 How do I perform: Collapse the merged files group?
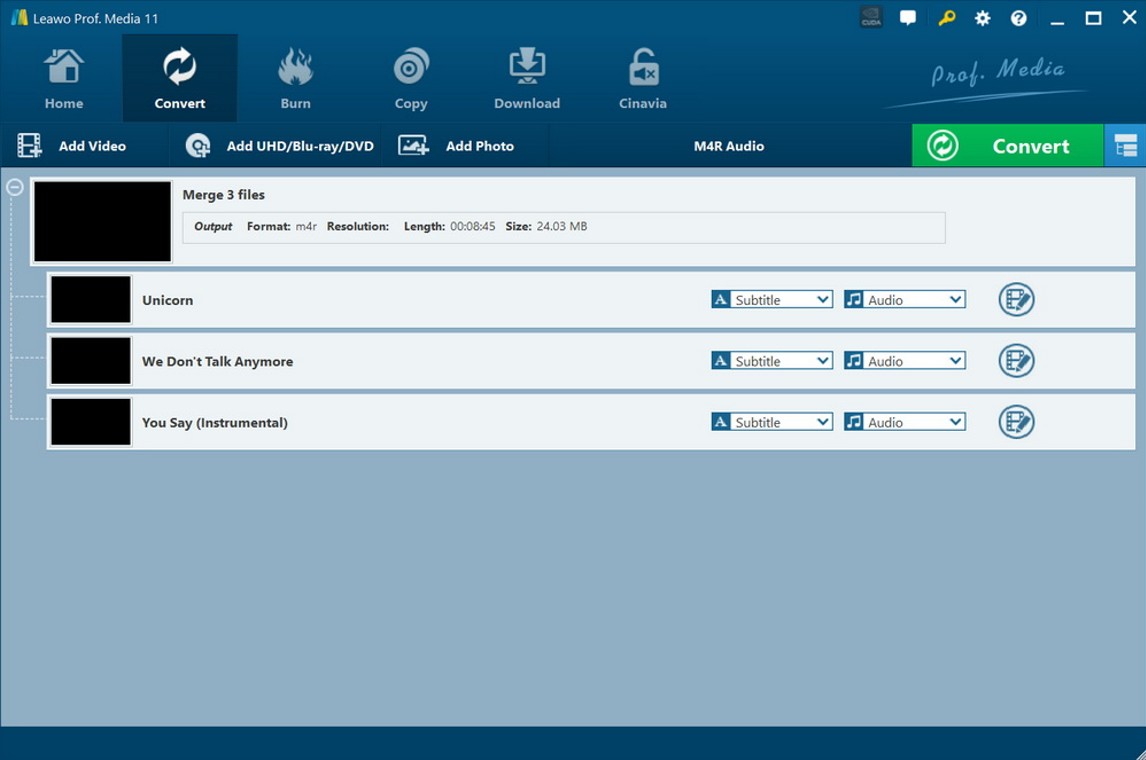tap(15, 187)
